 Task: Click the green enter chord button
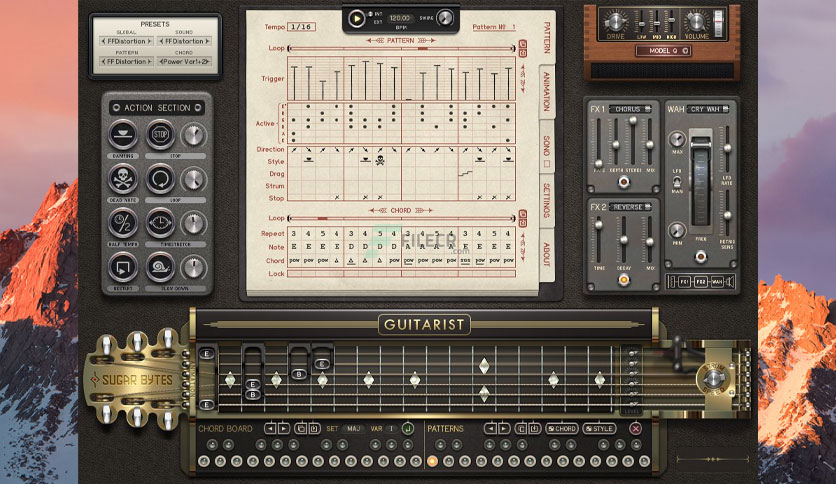pos(408,428)
